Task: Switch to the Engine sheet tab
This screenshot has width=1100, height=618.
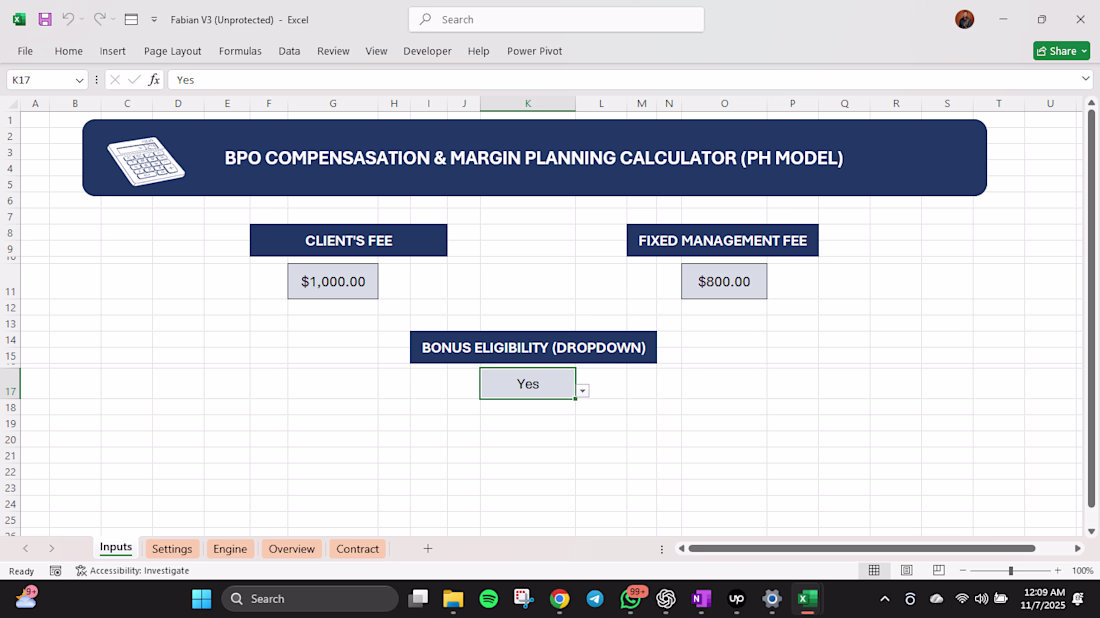Action: pos(230,549)
